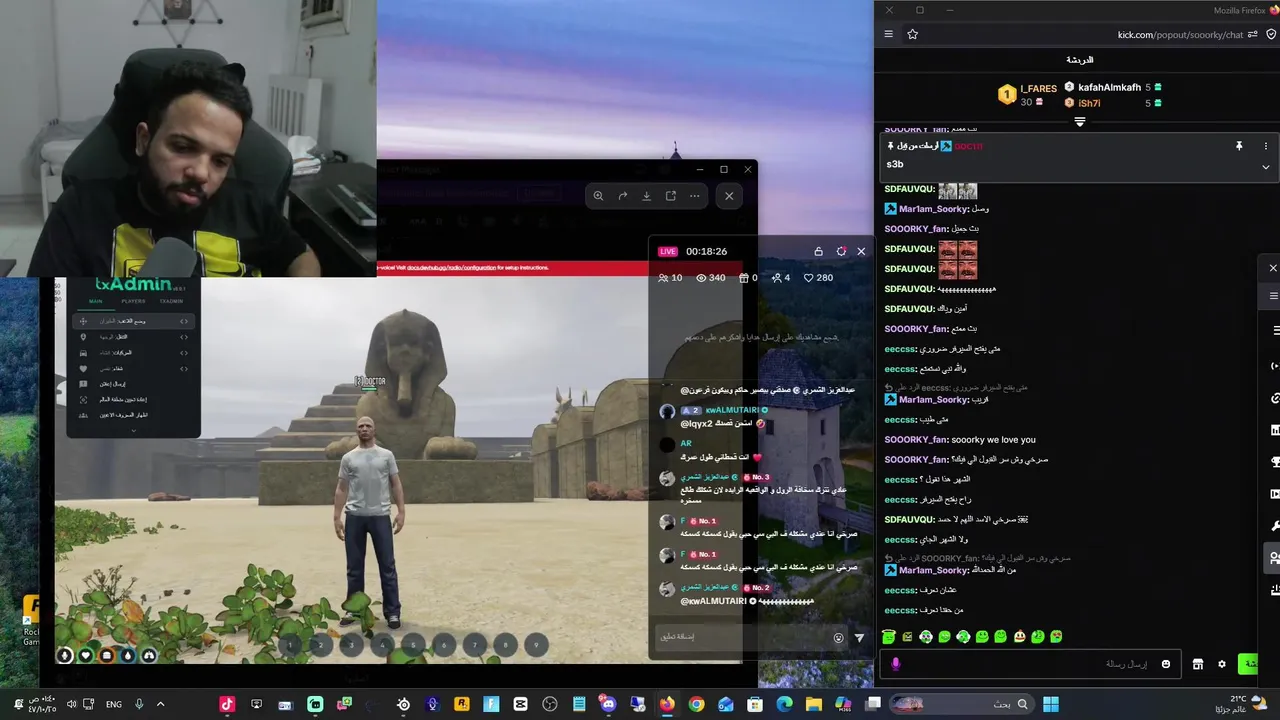Open Firefox from the taskbar
The width and height of the screenshot is (1280, 720).
667,704
